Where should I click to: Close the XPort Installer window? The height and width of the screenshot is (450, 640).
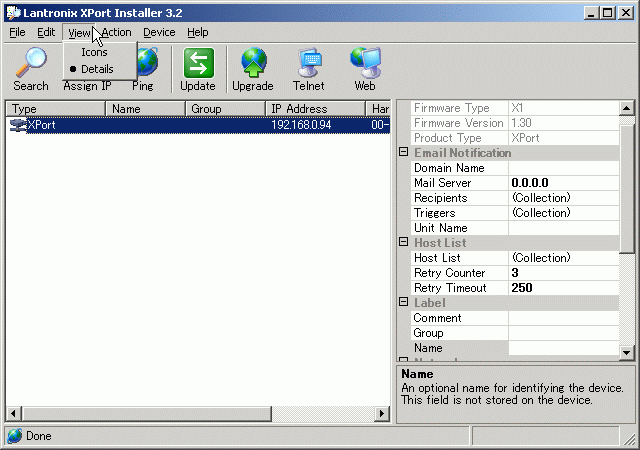(626, 13)
